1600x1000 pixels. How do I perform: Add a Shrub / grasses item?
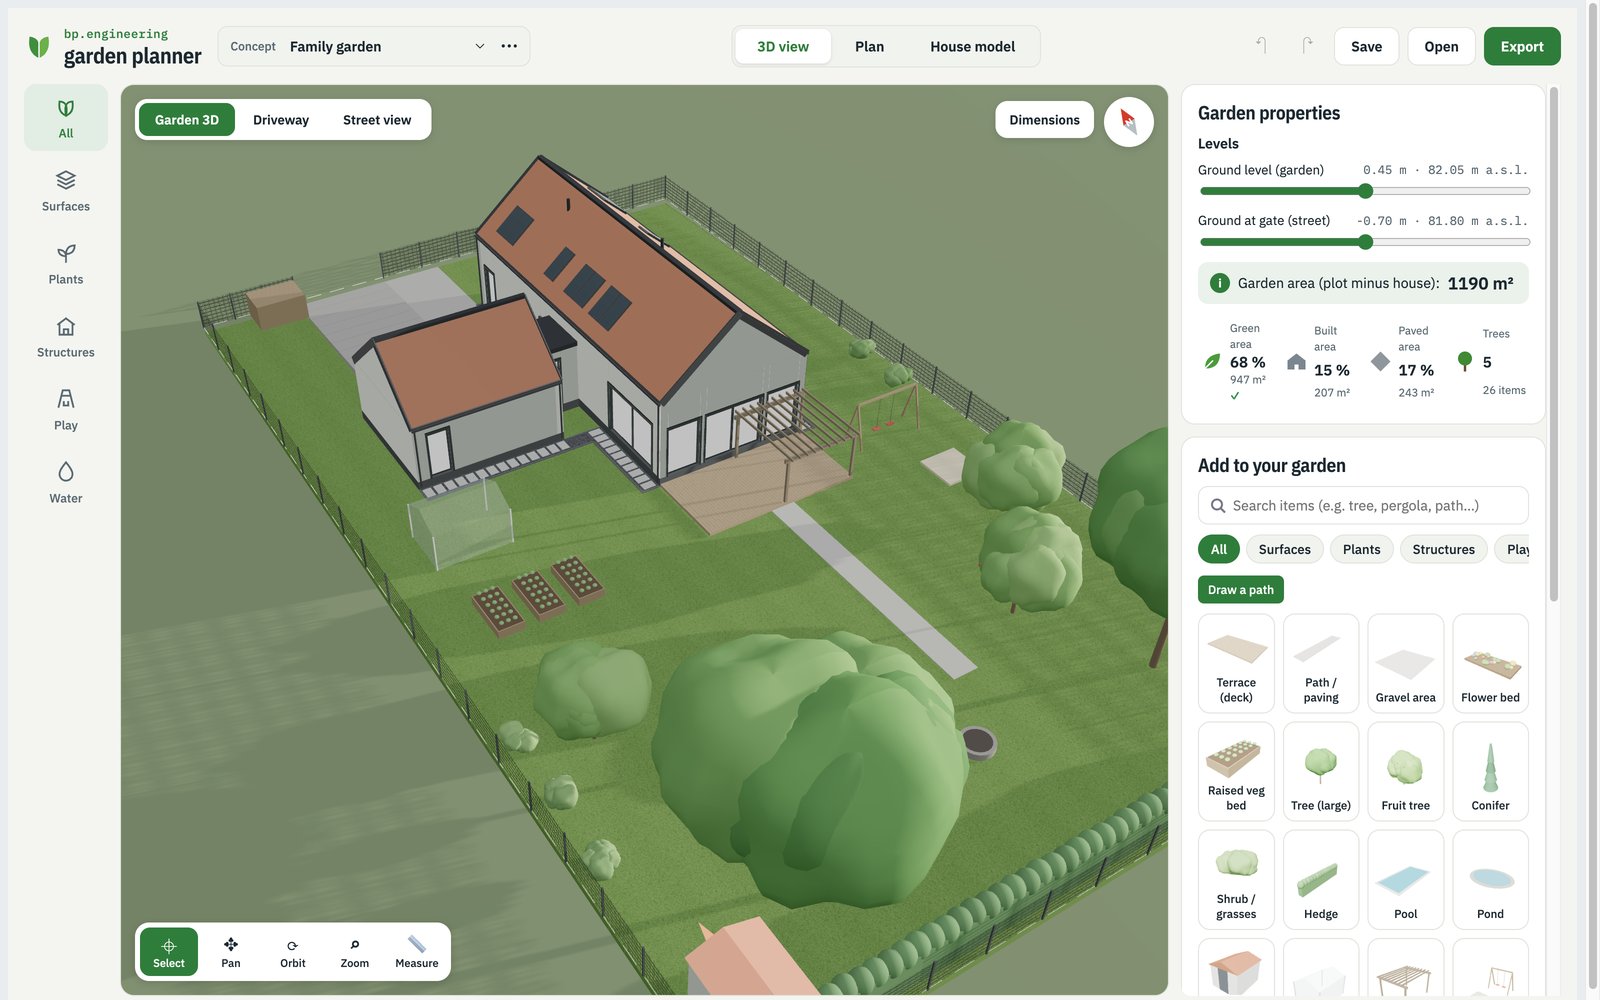(x=1236, y=879)
